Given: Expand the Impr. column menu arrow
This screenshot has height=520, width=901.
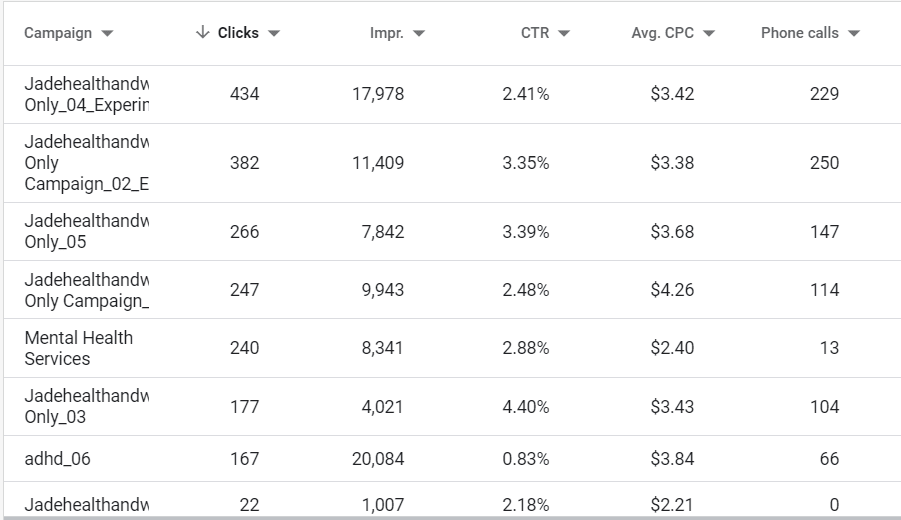Looking at the screenshot, I should click(419, 33).
